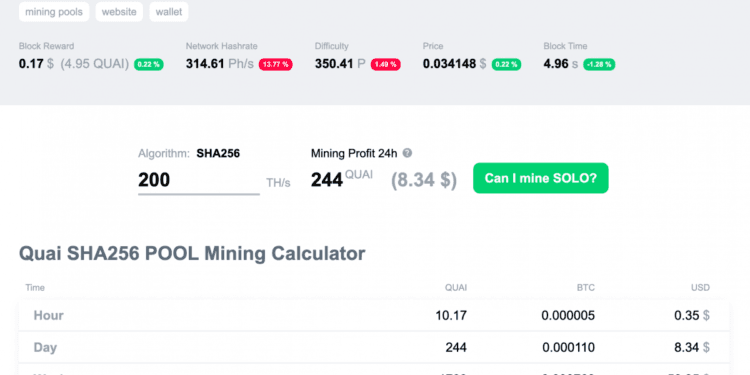Select the (4.95 QUAI) reward text

[x=95, y=64]
